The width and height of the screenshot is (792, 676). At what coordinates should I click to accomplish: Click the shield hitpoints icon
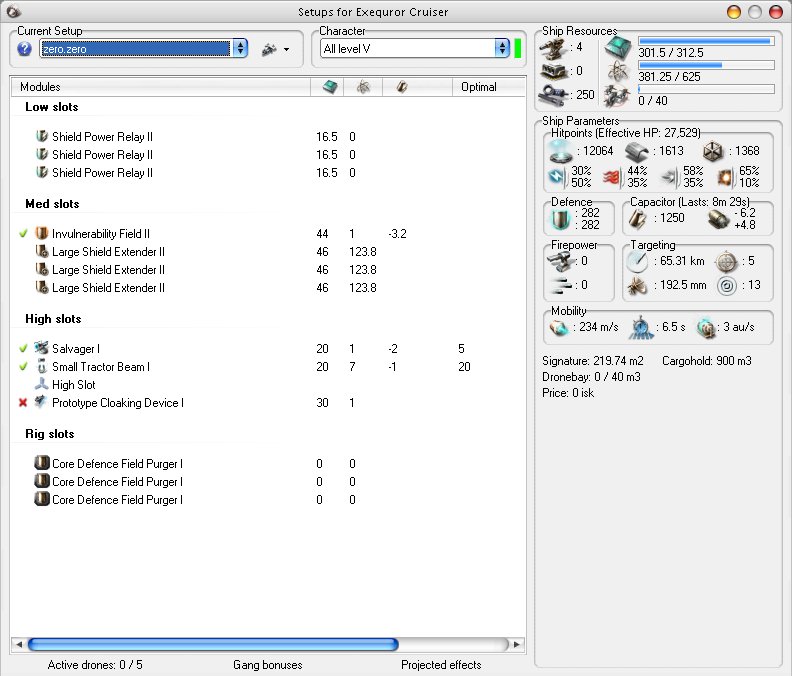coord(561,151)
